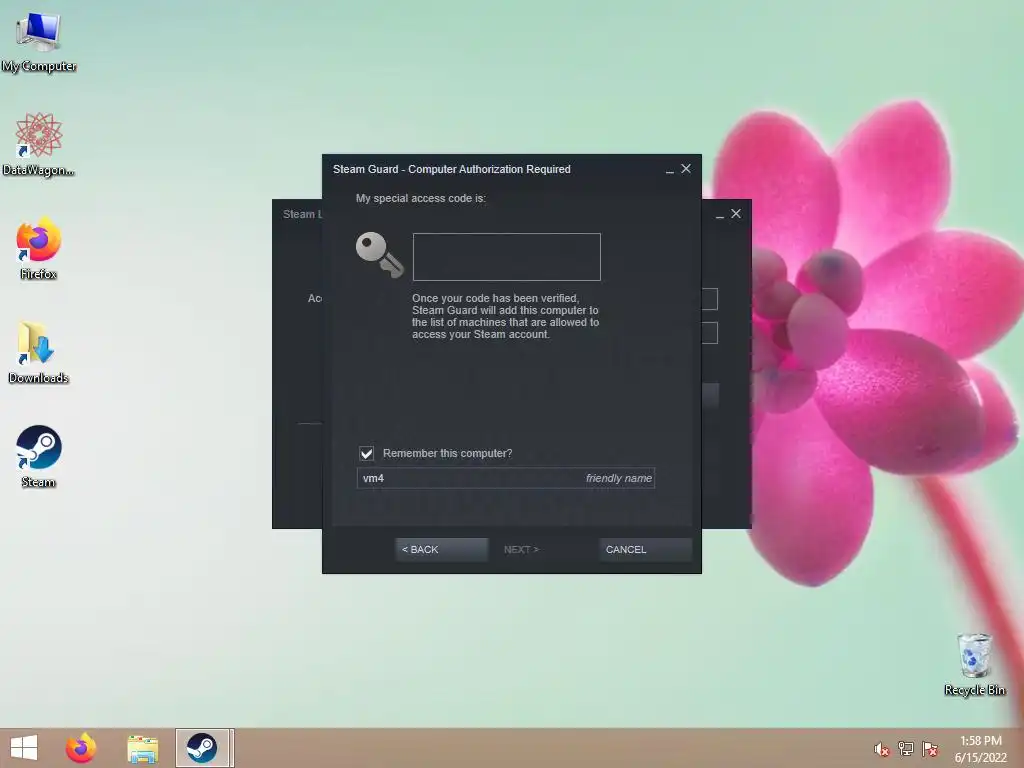This screenshot has height=768, width=1024.
Task: Launch Firefox from the taskbar
Action: [81, 748]
